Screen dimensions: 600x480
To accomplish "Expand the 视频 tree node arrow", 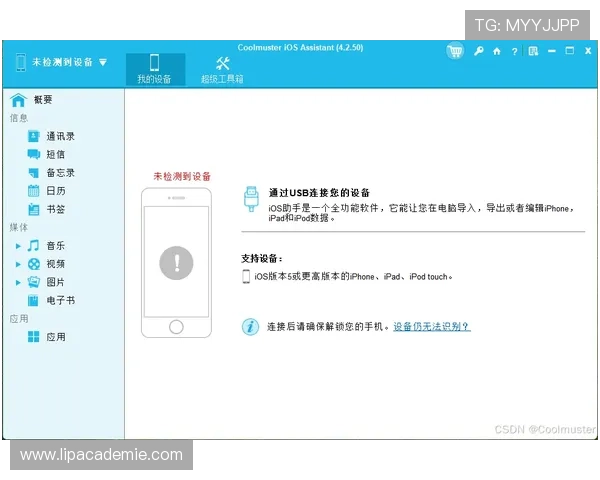I will [18, 264].
